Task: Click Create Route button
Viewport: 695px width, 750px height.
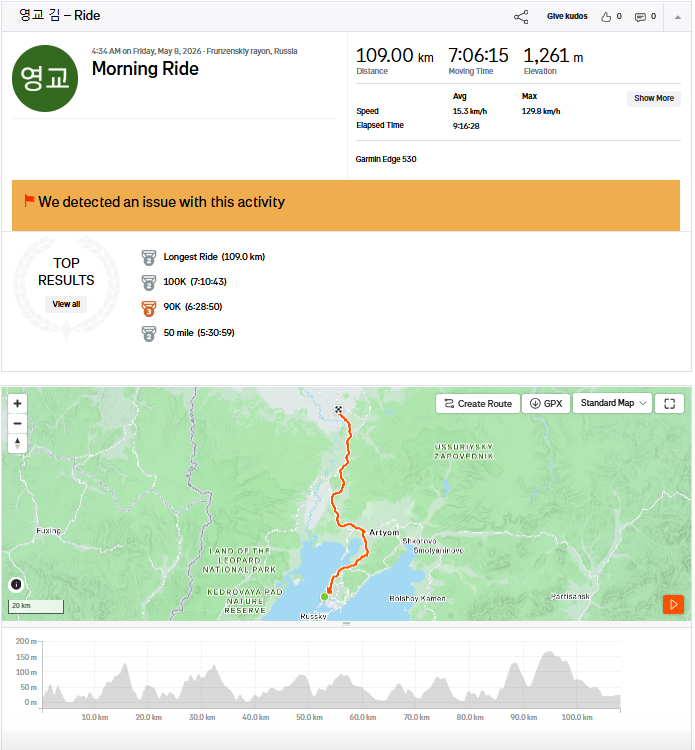Action: (x=477, y=404)
